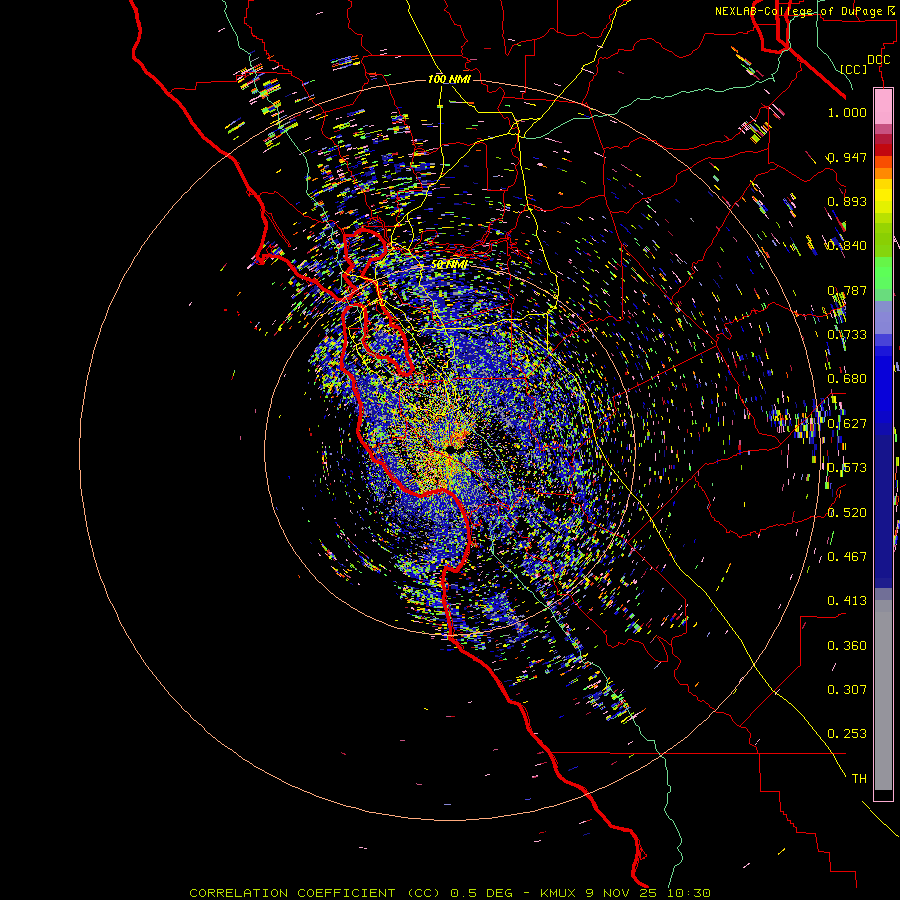Image resolution: width=900 pixels, height=900 pixels.
Task: Pick the red swatch on the color bar
Action: pos(883,150)
